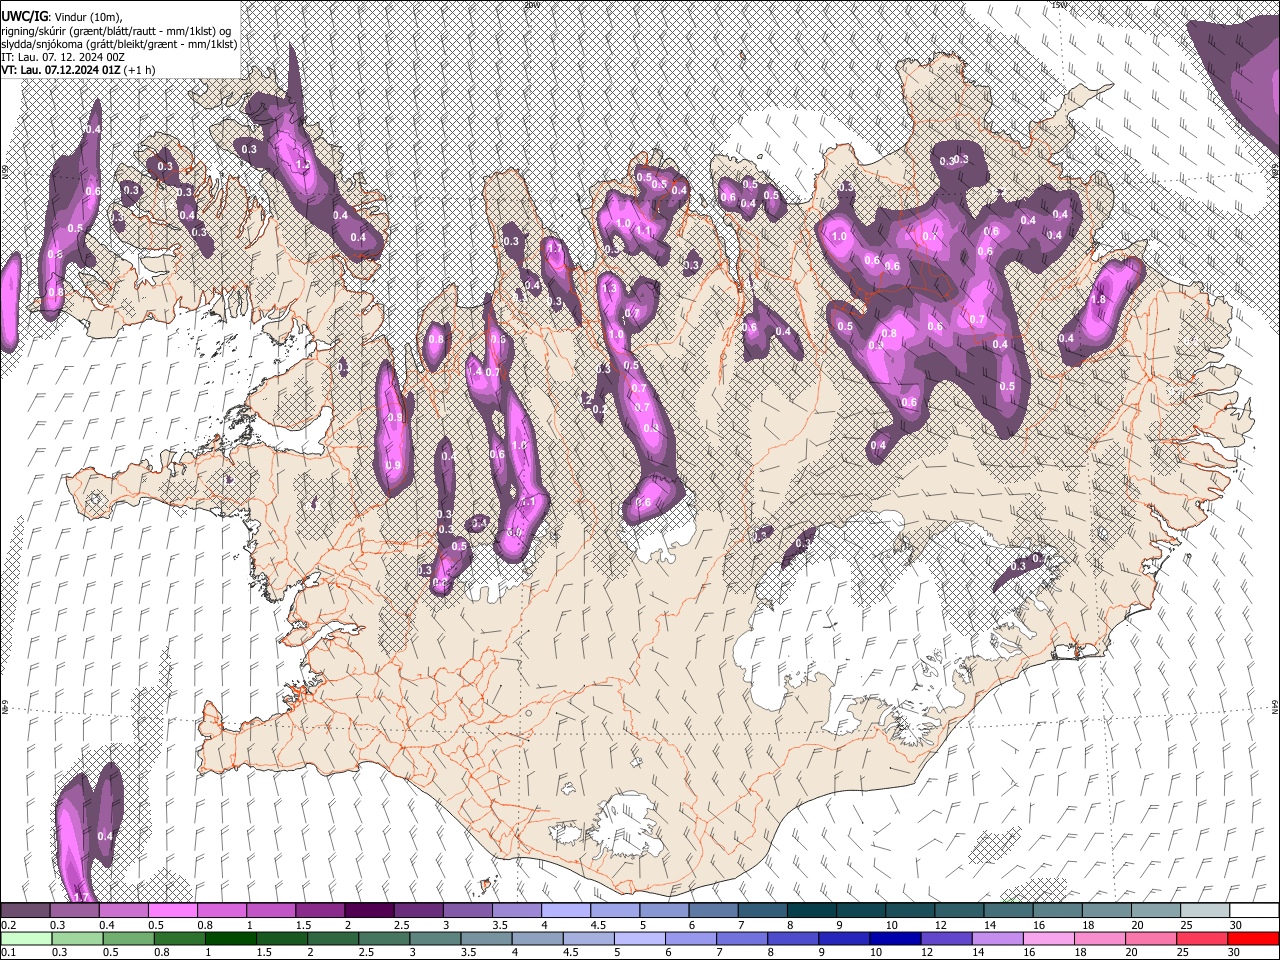Pick the pale grey upper swatch between 25 and 30

[1204, 911]
